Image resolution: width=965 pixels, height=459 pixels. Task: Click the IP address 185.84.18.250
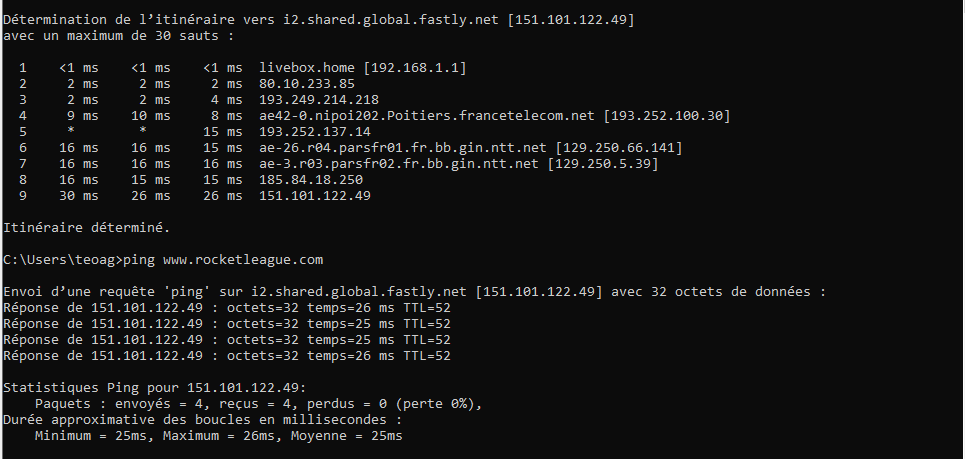click(311, 180)
